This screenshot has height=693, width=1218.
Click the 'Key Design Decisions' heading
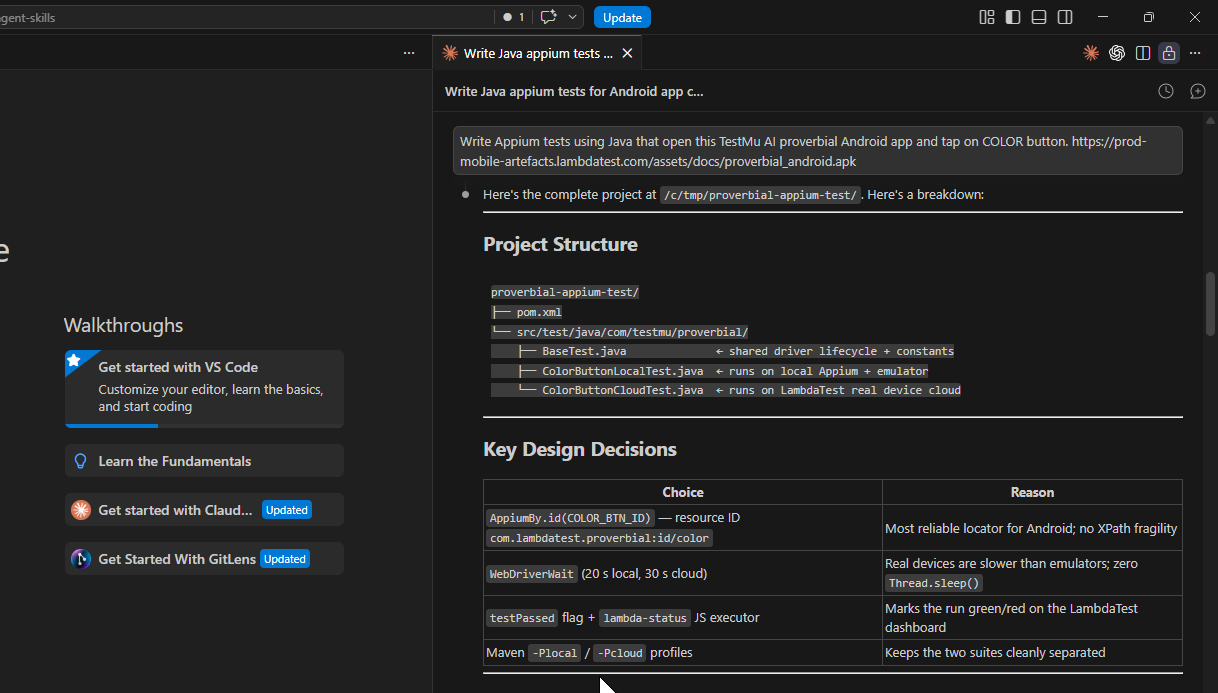click(580, 450)
